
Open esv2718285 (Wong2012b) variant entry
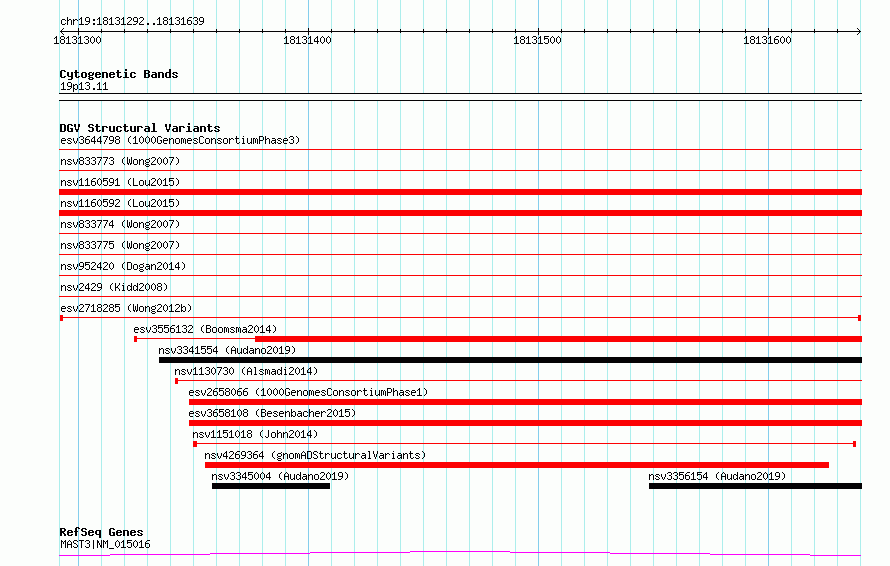pyautogui.click(x=126, y=308)
